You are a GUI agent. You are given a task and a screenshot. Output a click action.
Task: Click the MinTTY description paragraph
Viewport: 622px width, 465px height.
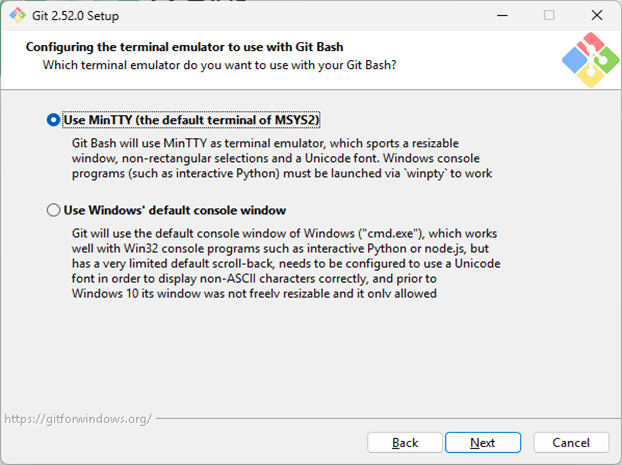coord(281,158)
